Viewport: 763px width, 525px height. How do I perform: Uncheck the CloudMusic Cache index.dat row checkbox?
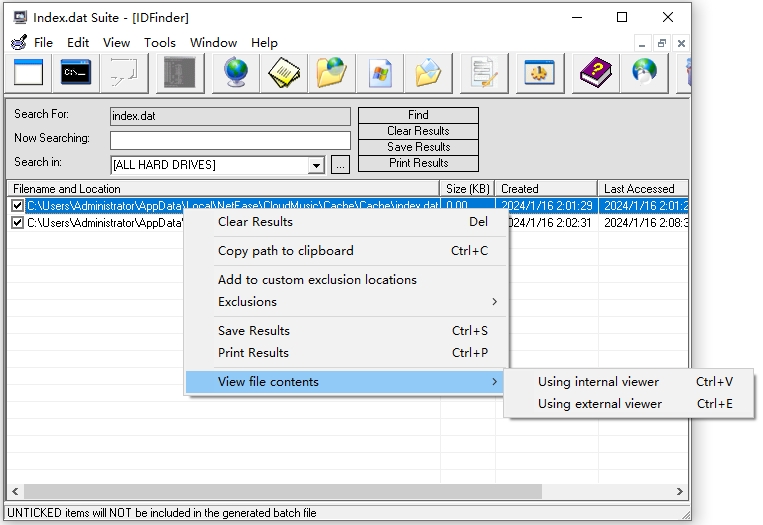coord(18,206)
